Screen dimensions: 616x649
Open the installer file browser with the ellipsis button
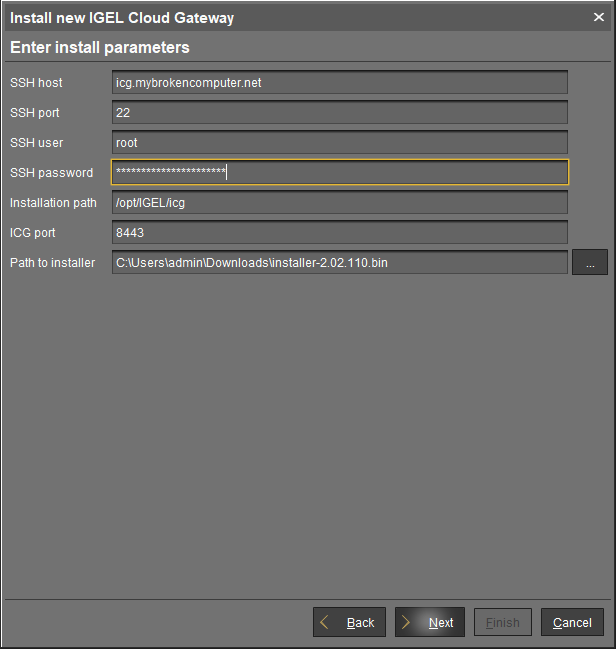tap(590, 263)
